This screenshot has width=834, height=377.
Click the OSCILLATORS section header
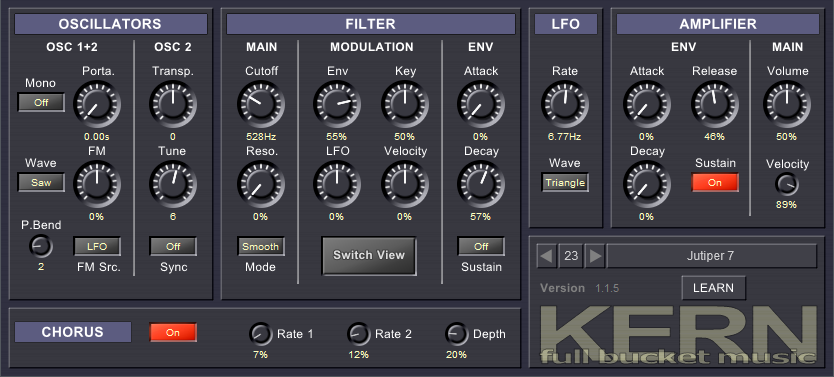[111, 24]
